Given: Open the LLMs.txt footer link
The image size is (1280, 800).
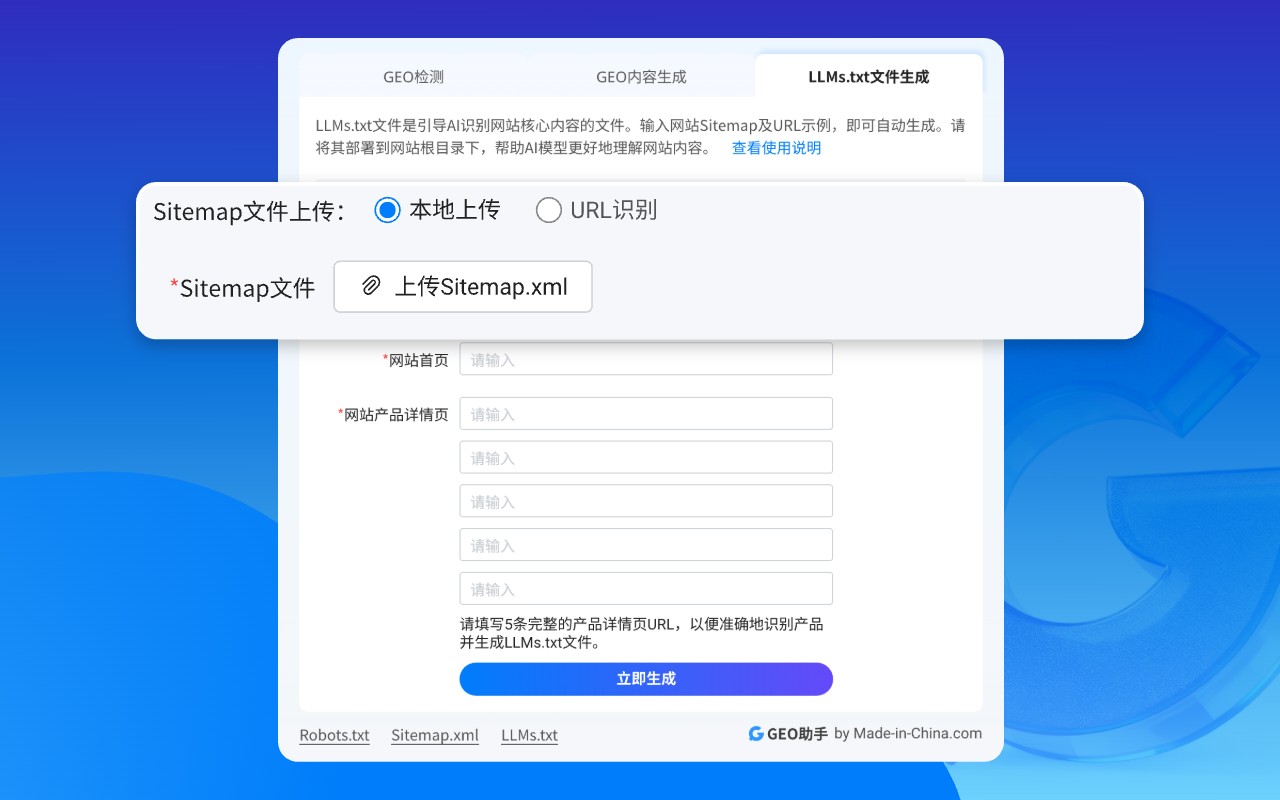Looking at the screenshot, I should pos(529,734).
